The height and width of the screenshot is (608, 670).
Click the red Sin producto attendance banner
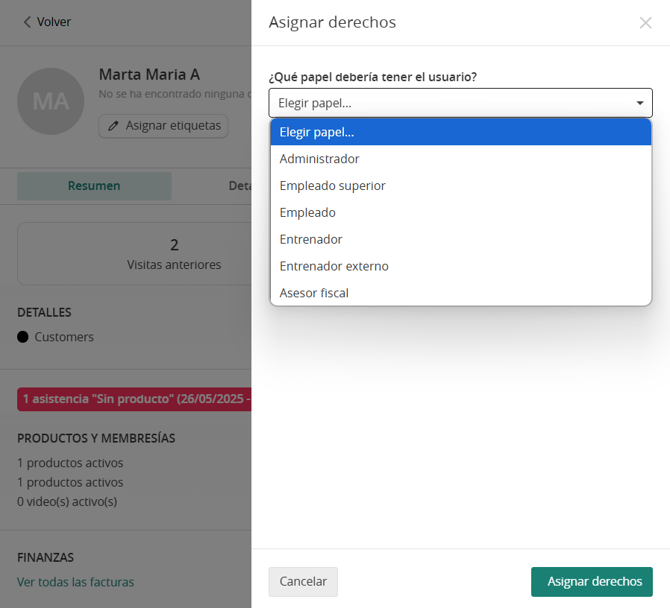pos(135,399)
